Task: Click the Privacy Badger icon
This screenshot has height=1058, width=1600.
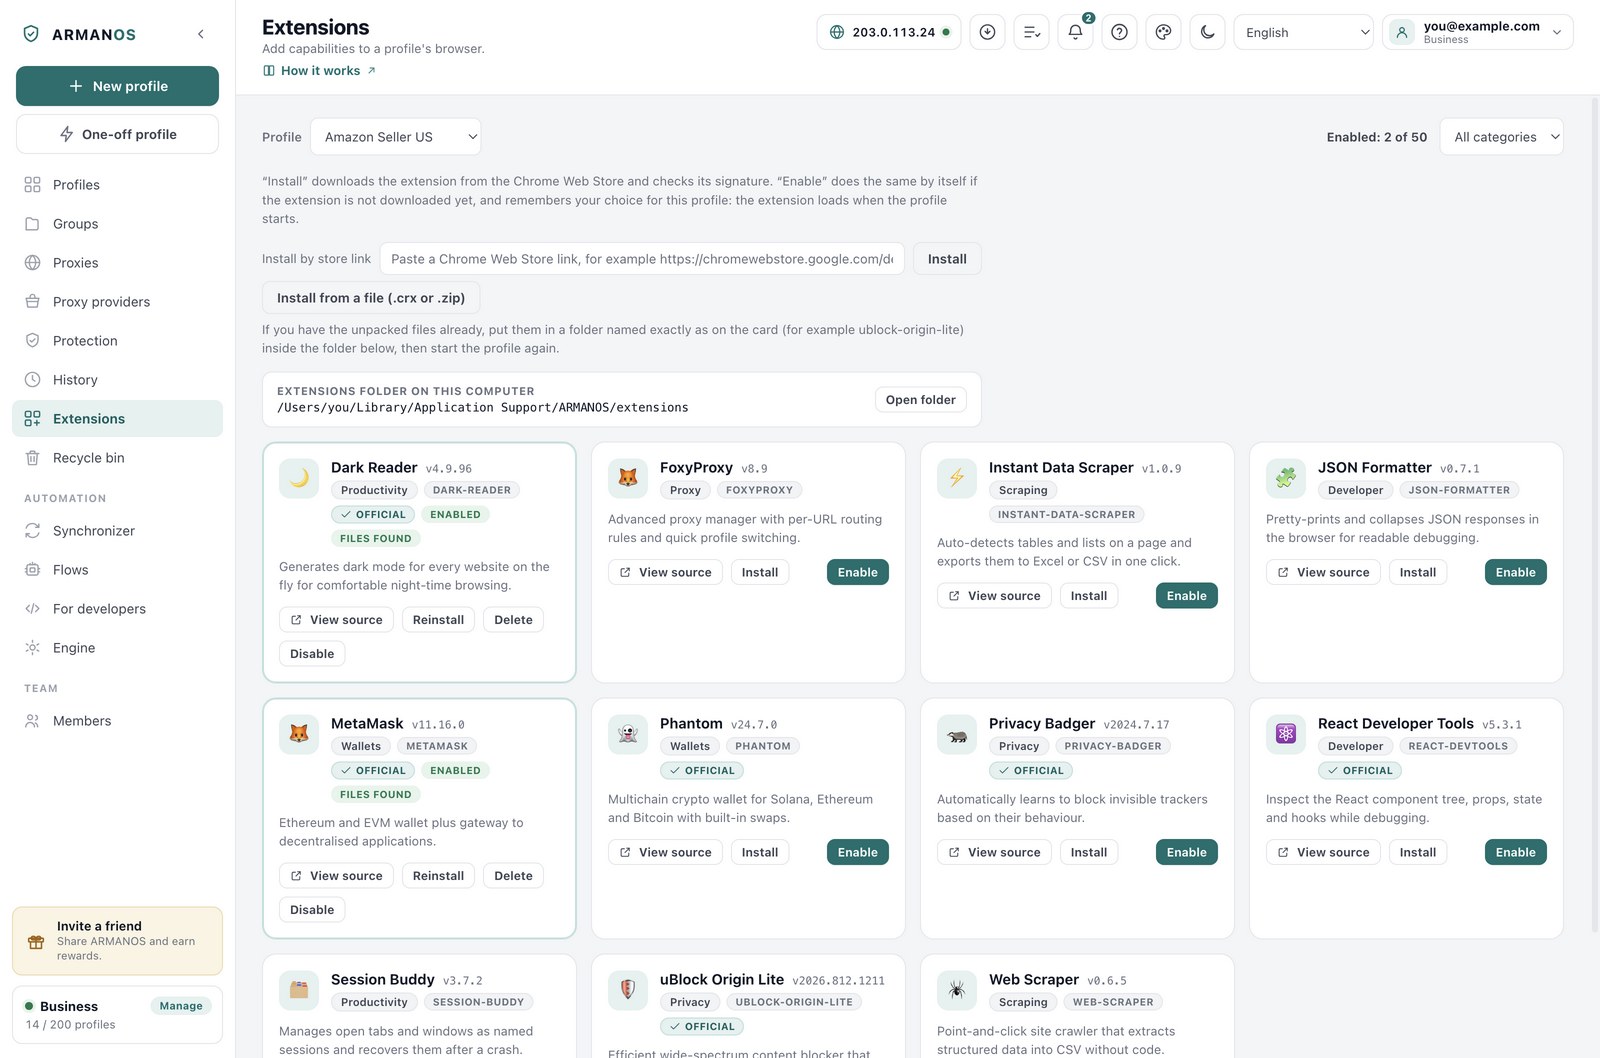Action: [x=957, y=734]
